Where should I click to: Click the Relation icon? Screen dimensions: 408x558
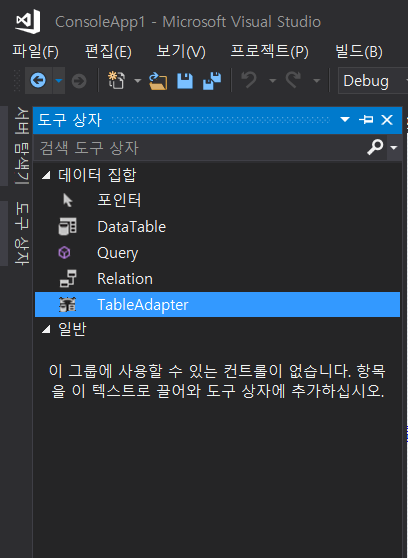[x=68, y=279]
